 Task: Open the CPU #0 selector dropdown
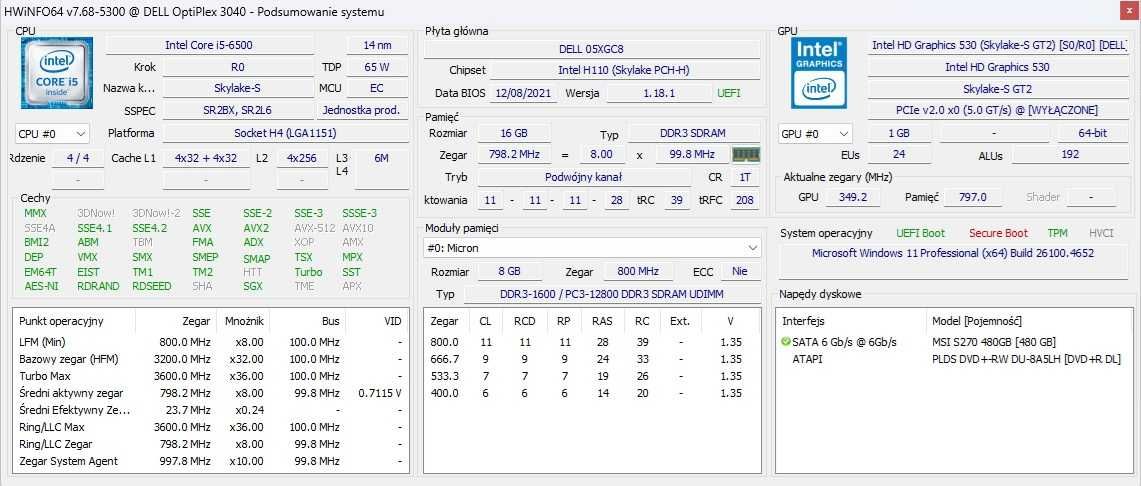click(x=52, y=134)
